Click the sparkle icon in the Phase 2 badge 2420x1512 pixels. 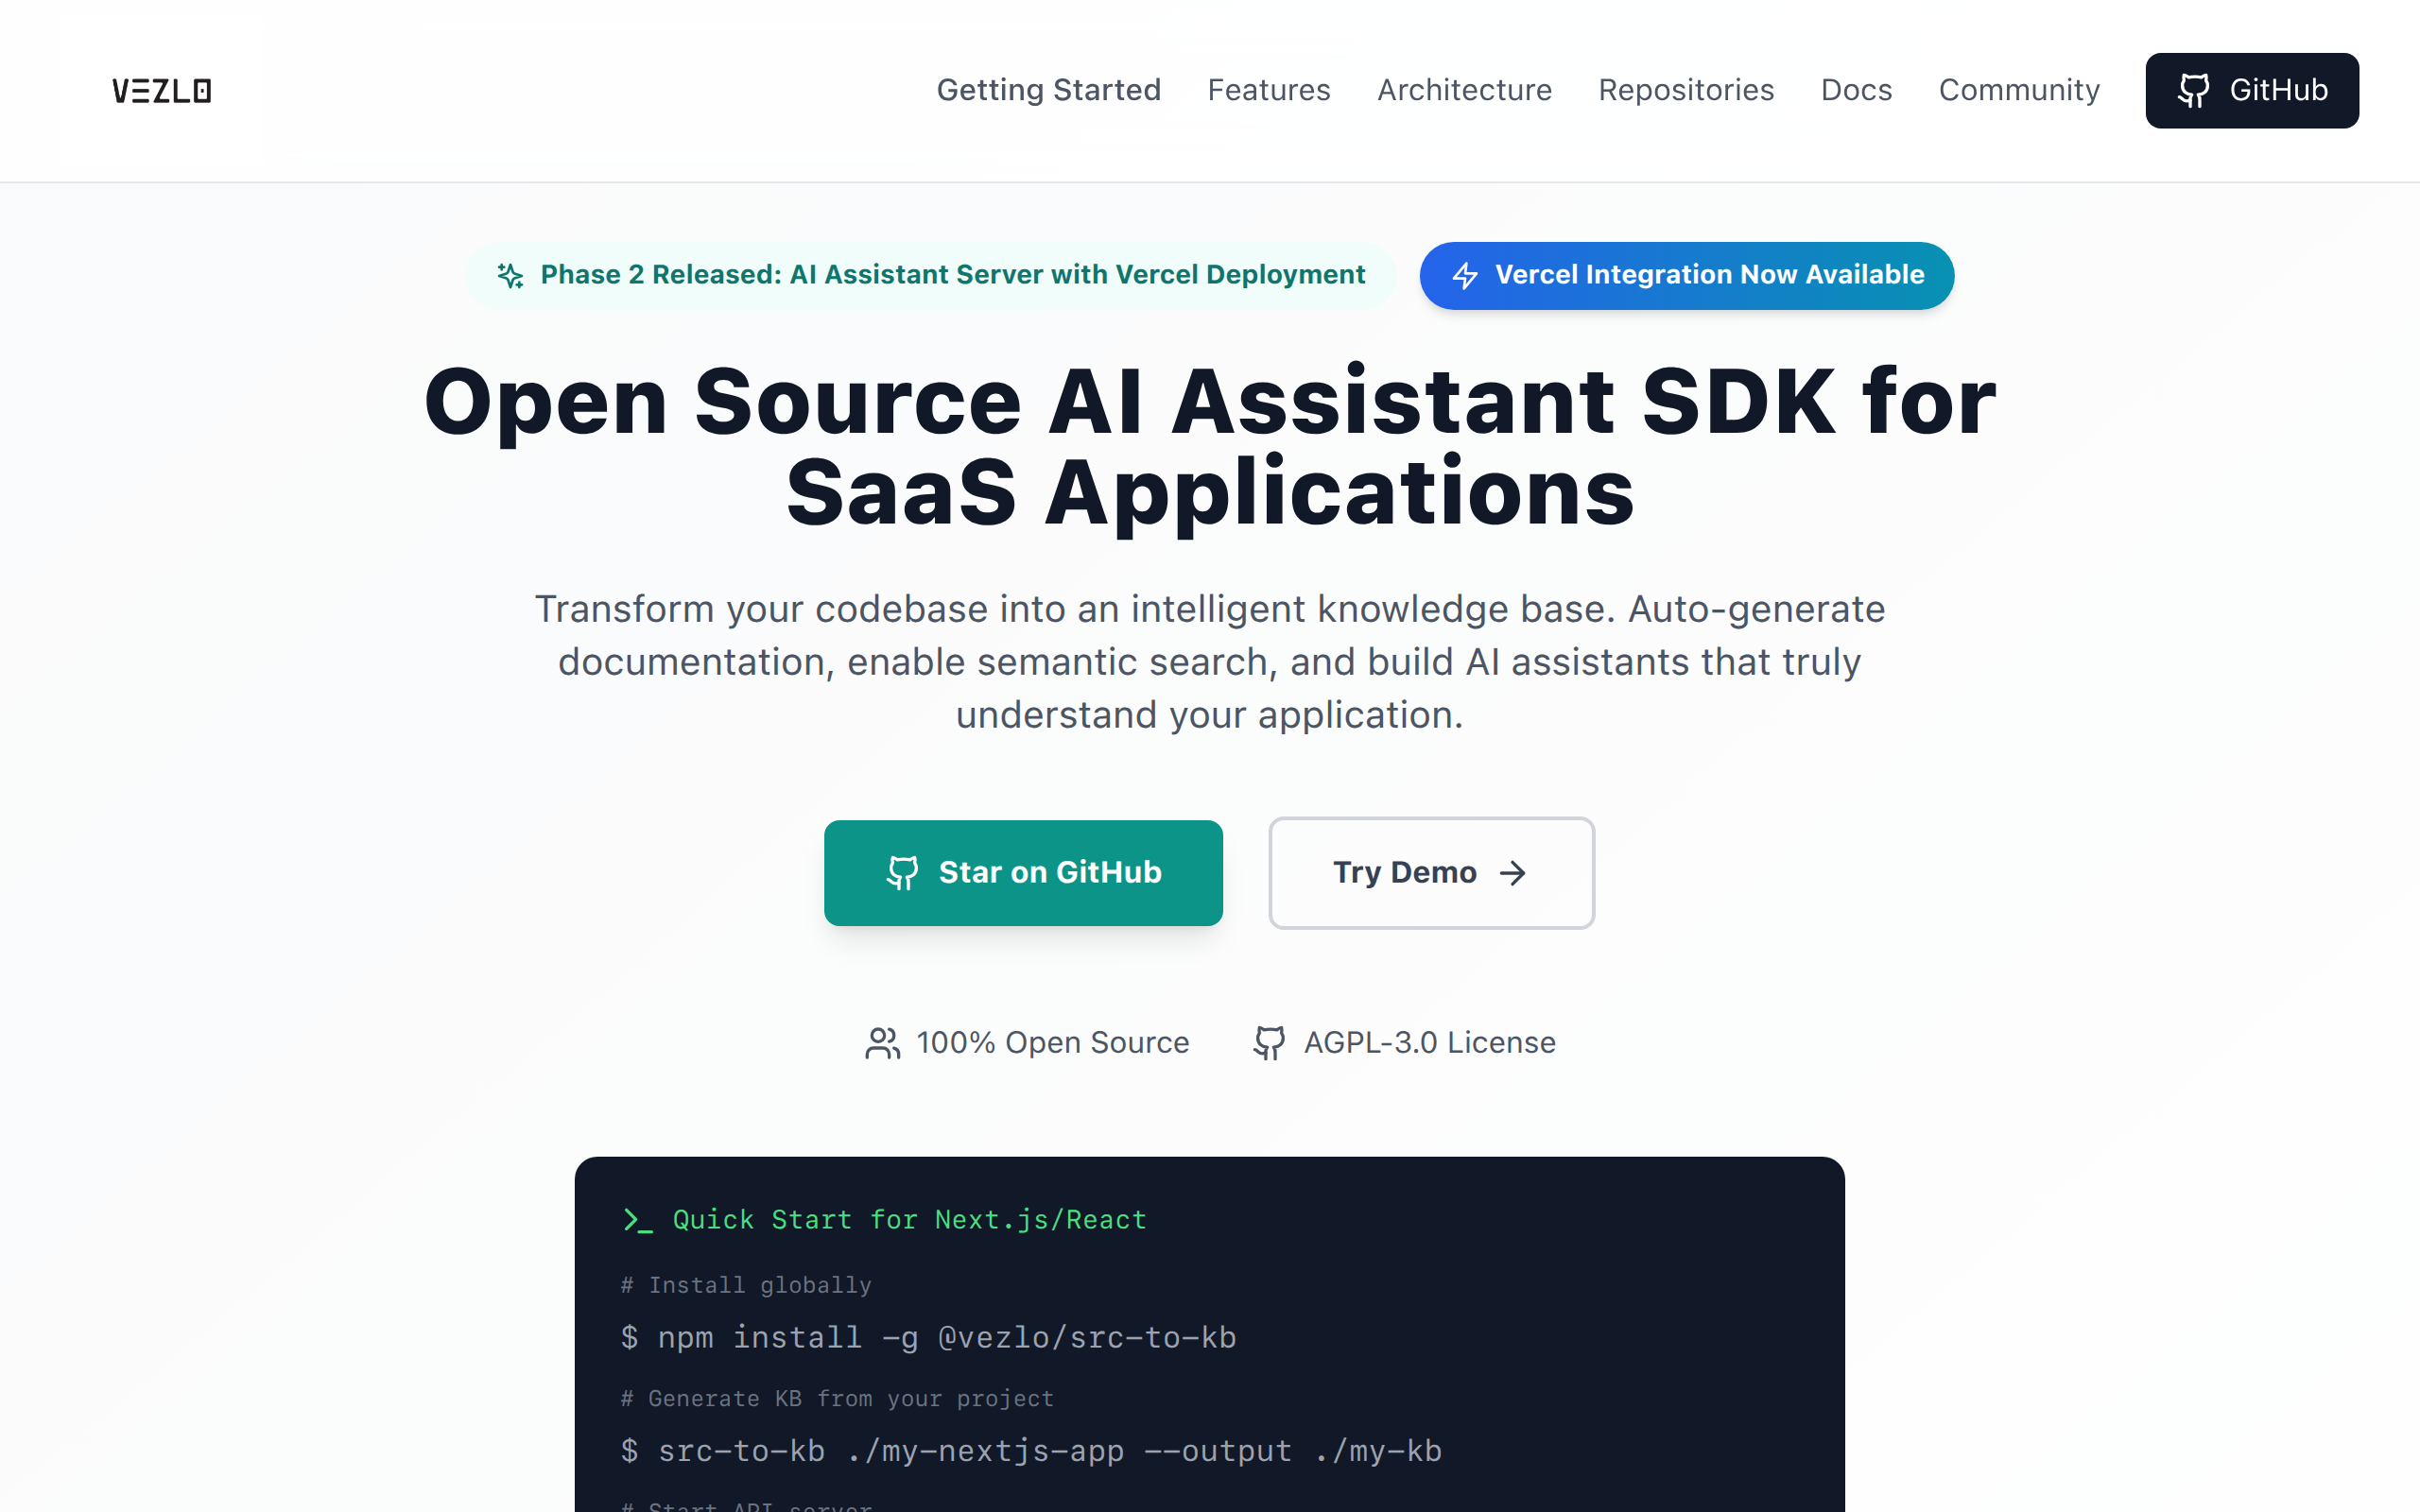[x=511, y=275]
